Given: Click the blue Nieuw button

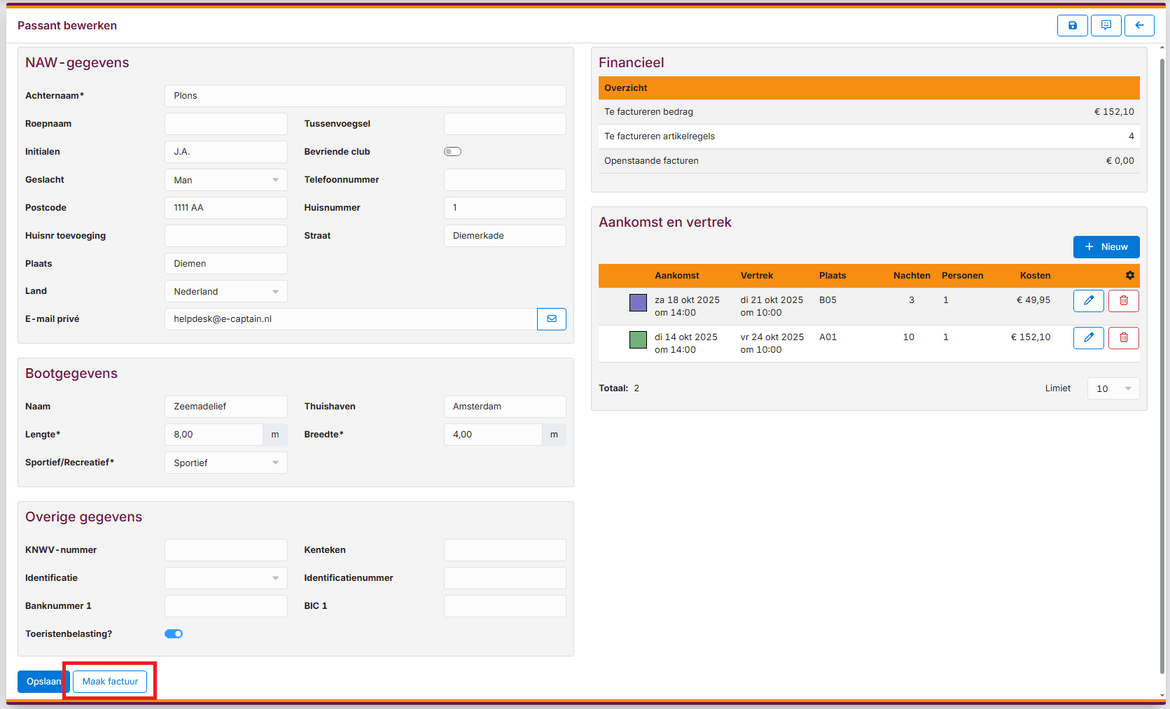Looking at the screenshot, I should pos(1106,246).
